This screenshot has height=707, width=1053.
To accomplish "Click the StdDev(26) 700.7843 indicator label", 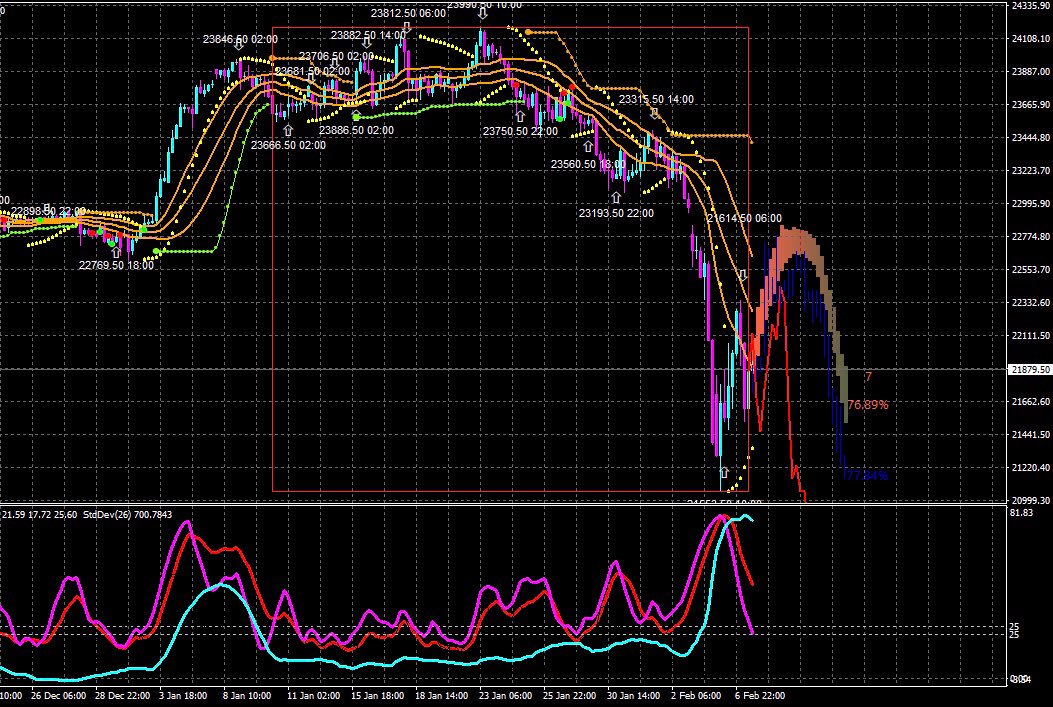I will [x=127, y=515].
